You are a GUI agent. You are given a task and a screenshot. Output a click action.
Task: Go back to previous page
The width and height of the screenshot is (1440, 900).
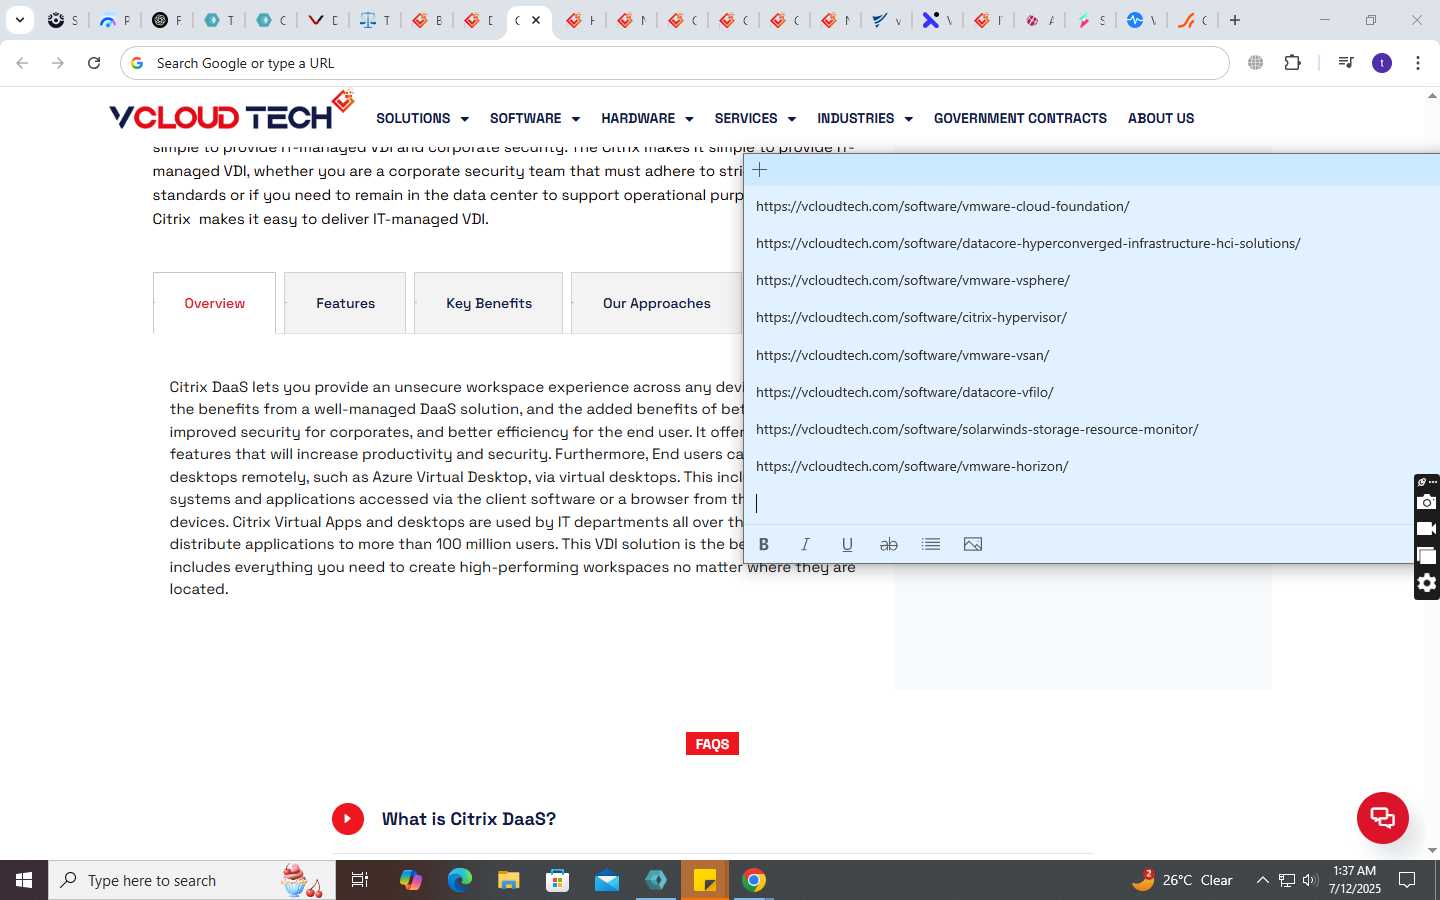pos(22,63)
